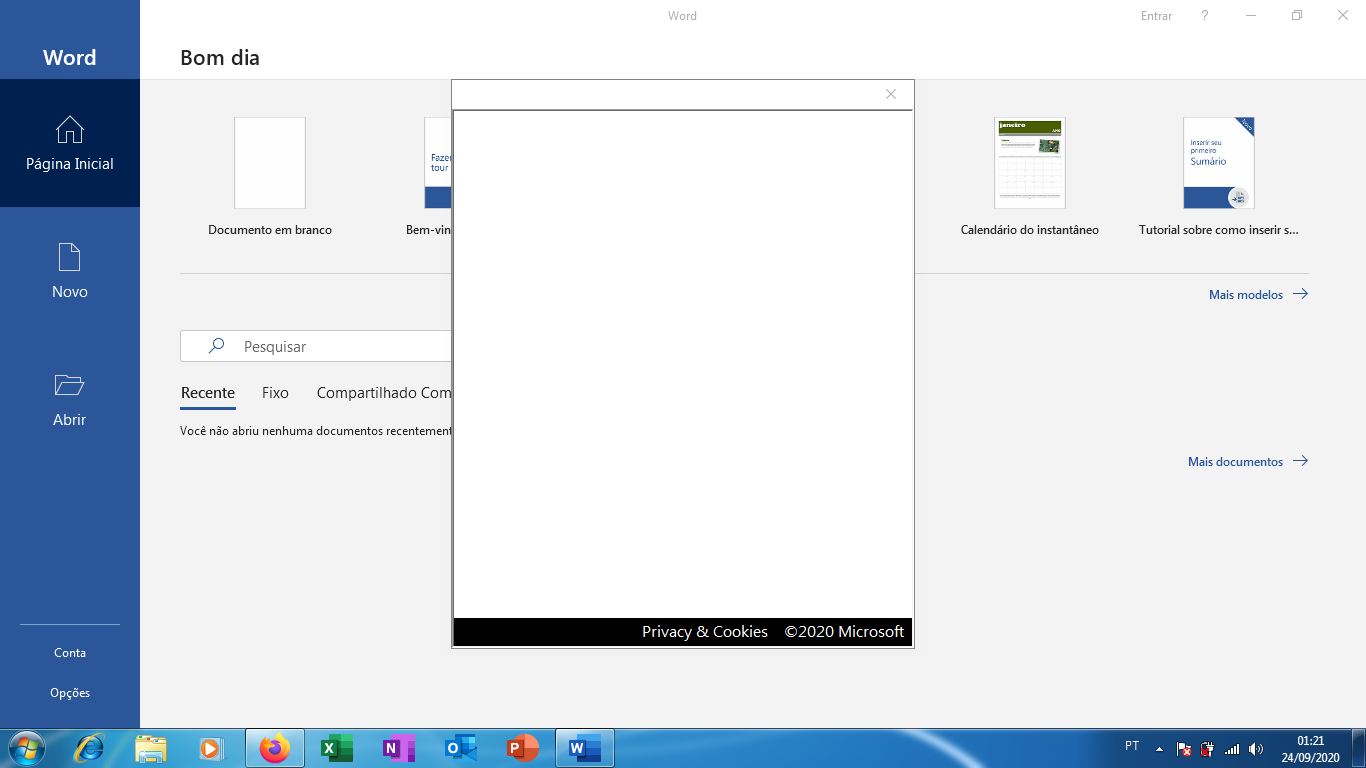Open the Windows Start menu
Image resolution: width=1366 pixels, height=768 pixels.
pos(25,748)
